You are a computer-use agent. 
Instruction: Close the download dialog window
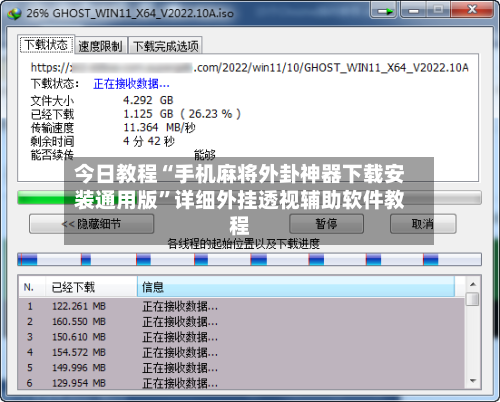click(x=471, y=10)
